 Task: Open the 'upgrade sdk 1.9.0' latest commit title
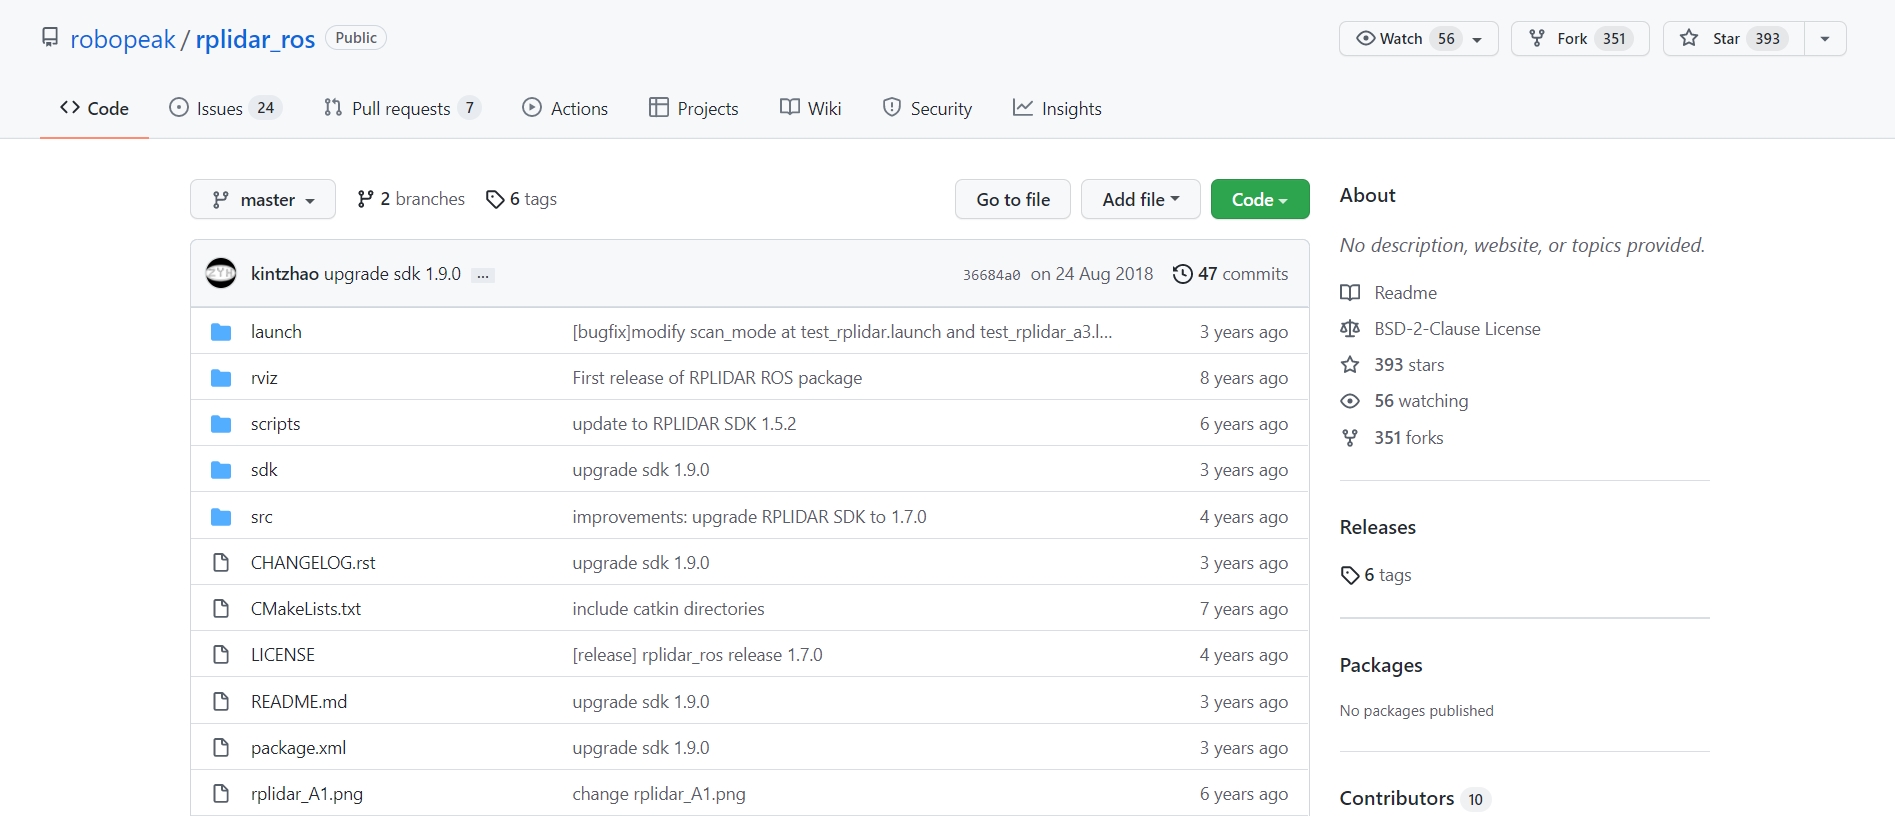(392, 274)
